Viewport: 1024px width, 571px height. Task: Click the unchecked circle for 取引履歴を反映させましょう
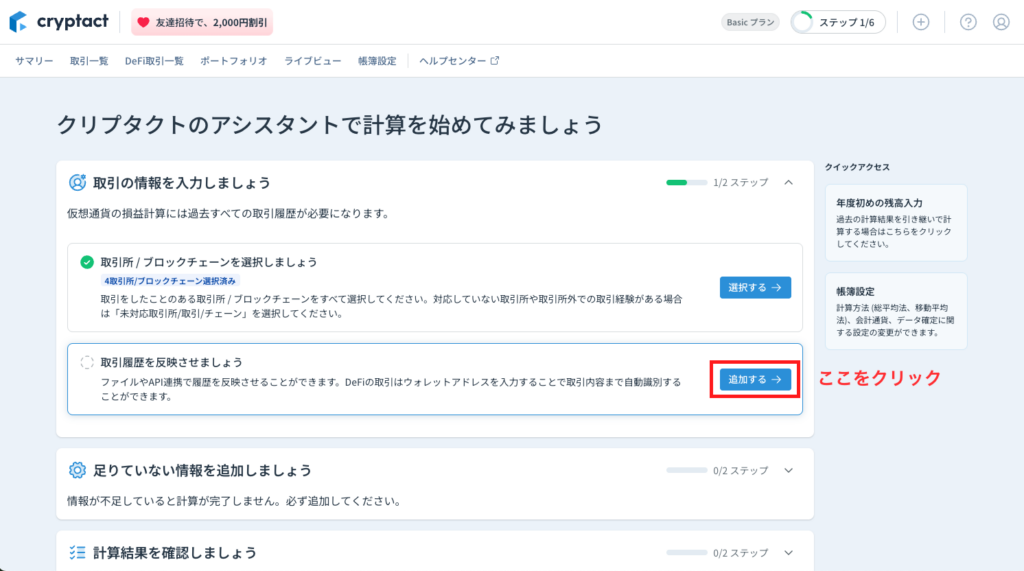coord(87,362)
